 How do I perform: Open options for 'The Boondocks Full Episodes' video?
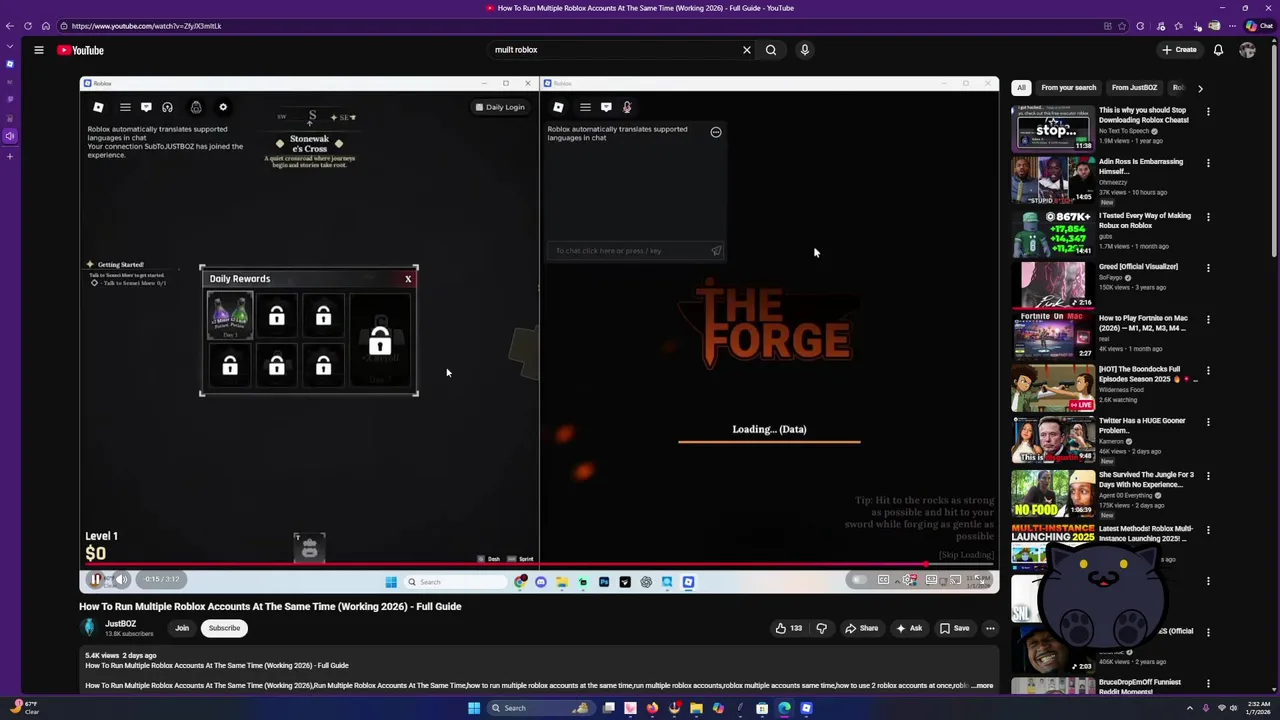[x=1208, y=371]
